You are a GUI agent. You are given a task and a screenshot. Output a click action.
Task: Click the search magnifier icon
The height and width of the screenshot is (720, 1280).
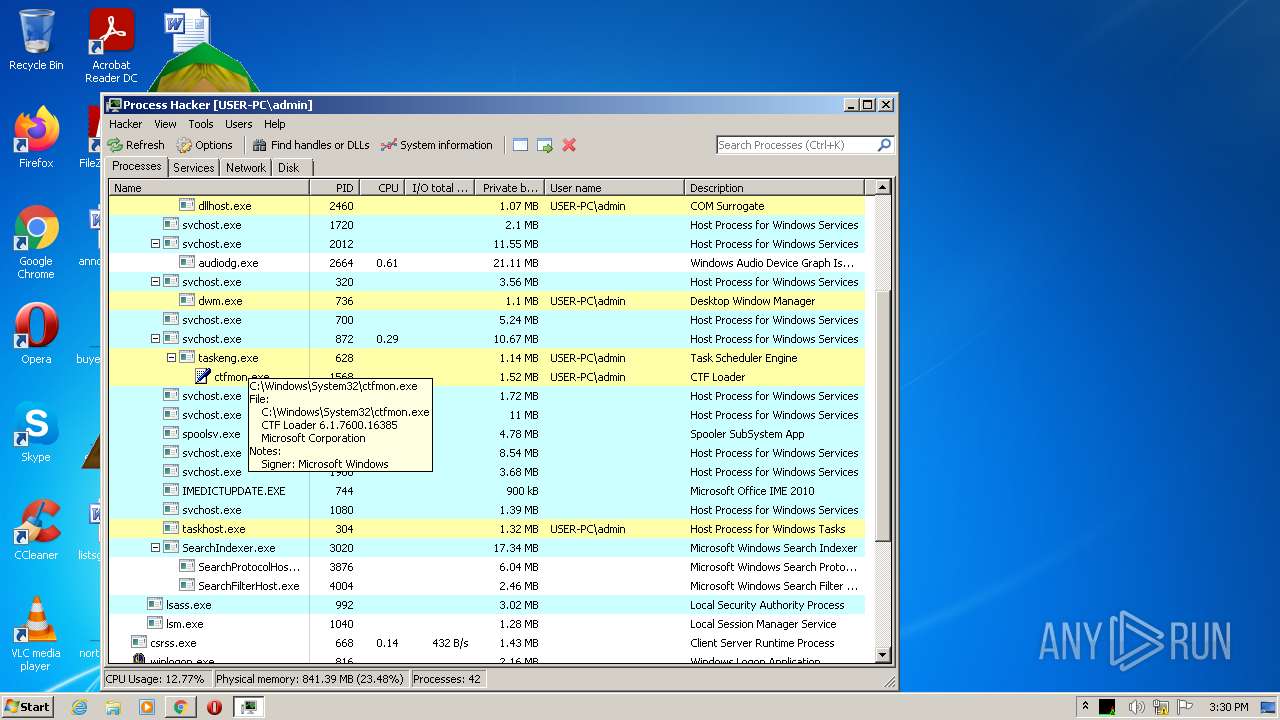click(x=884, y=145)
